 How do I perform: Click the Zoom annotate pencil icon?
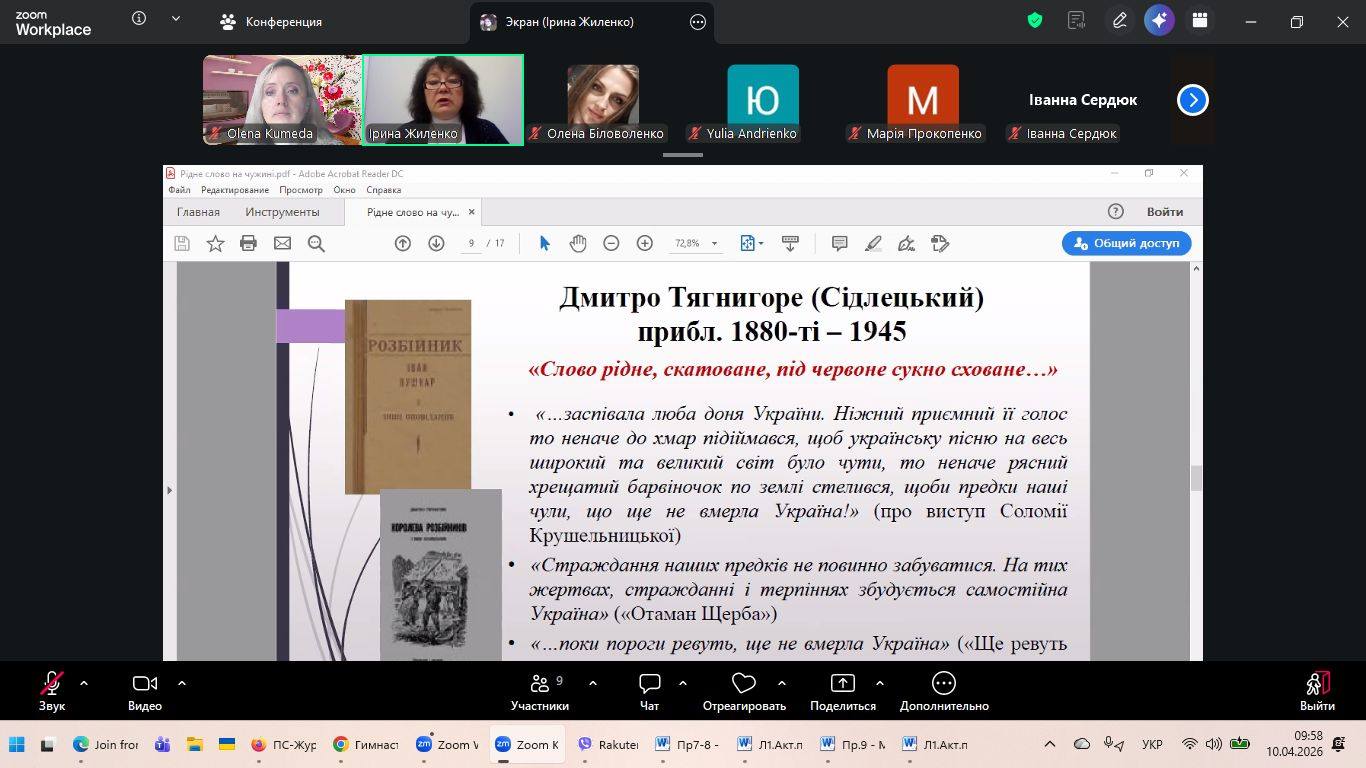[1120, 21]
